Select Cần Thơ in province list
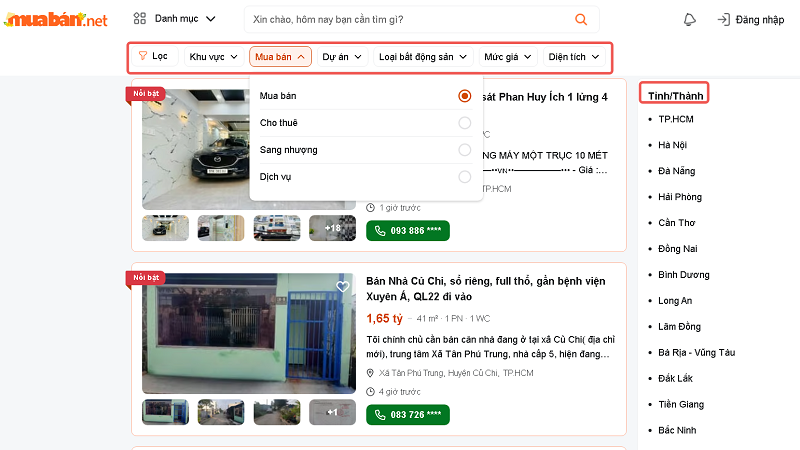Screen dimensions: 800x450 click(x=677, y=223)
